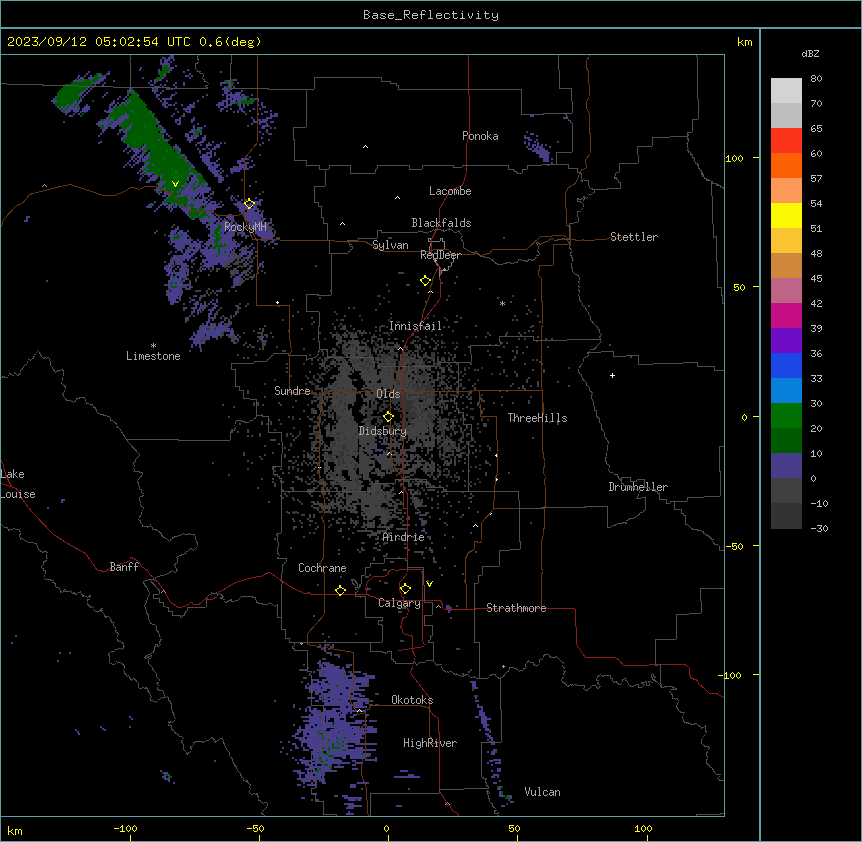
Task: Click the km unit label at top right
Action: (x=745, y=42)
